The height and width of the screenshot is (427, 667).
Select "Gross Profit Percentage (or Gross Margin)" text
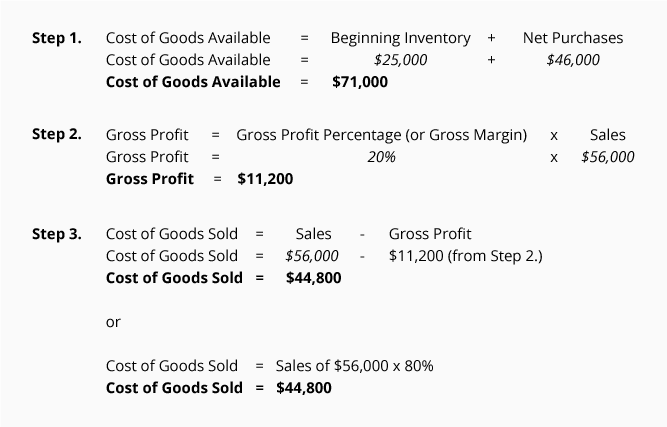pos(381,135)
